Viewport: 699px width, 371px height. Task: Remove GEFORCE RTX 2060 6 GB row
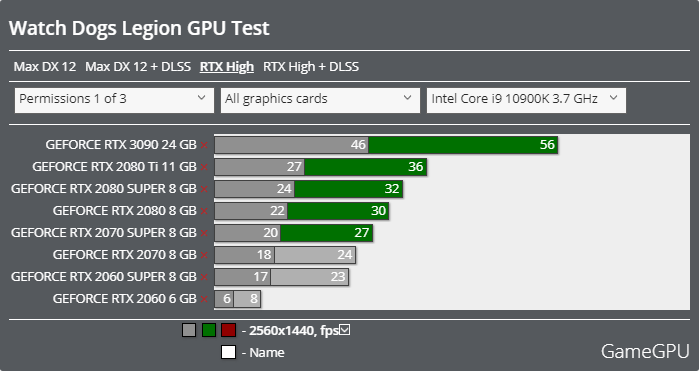pos(204,299)
